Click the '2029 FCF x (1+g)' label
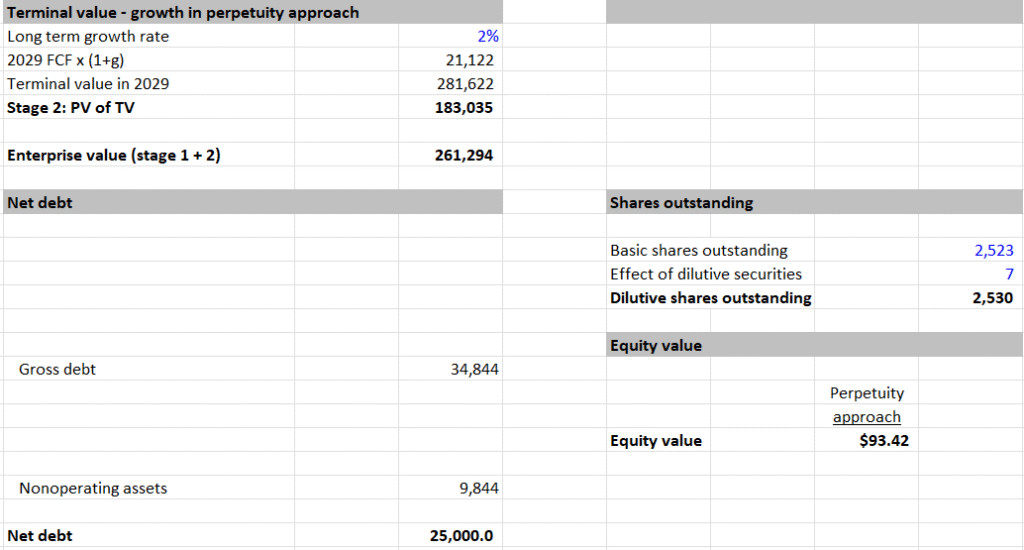1024x550 pixels. click(x=65, y=60)
